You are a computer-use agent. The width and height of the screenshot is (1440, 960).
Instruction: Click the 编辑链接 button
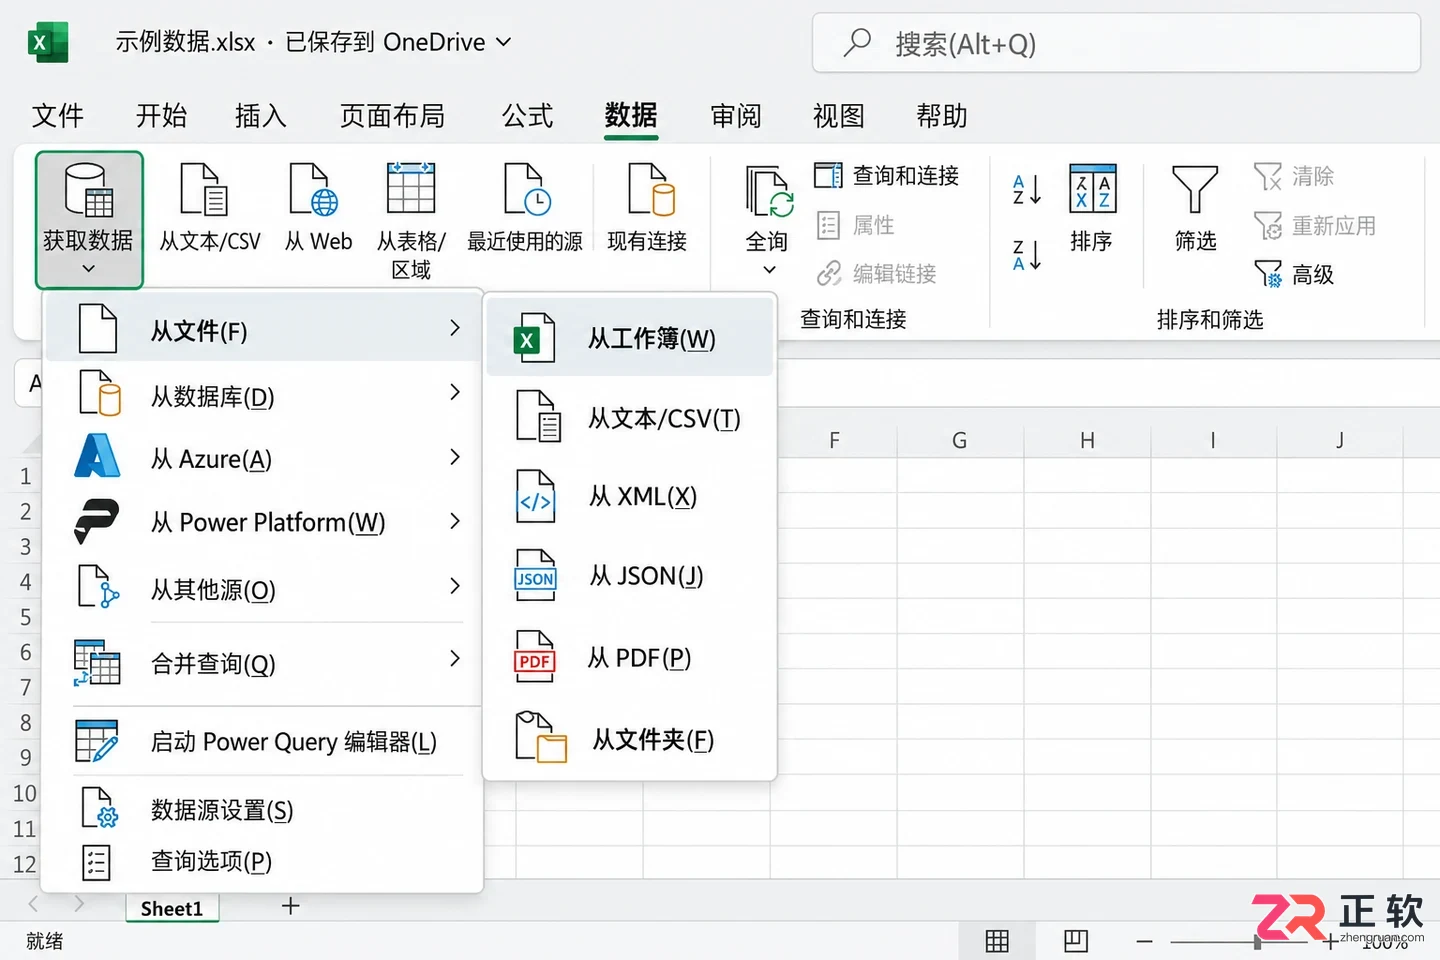[876, 273]
